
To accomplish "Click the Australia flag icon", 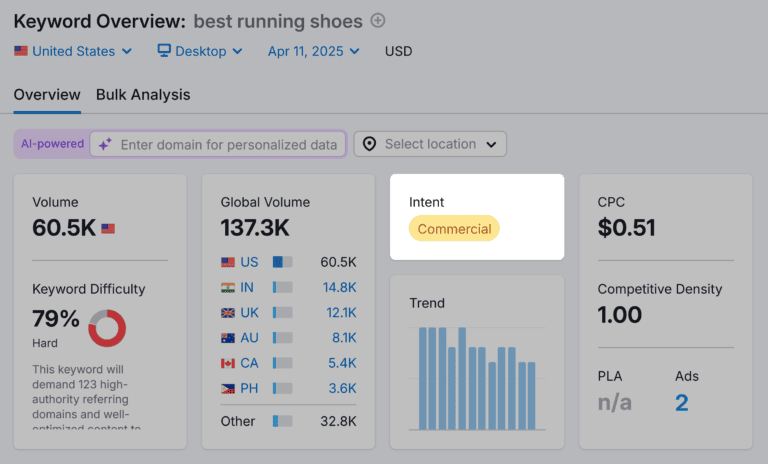I will click(x=228, y=338).
